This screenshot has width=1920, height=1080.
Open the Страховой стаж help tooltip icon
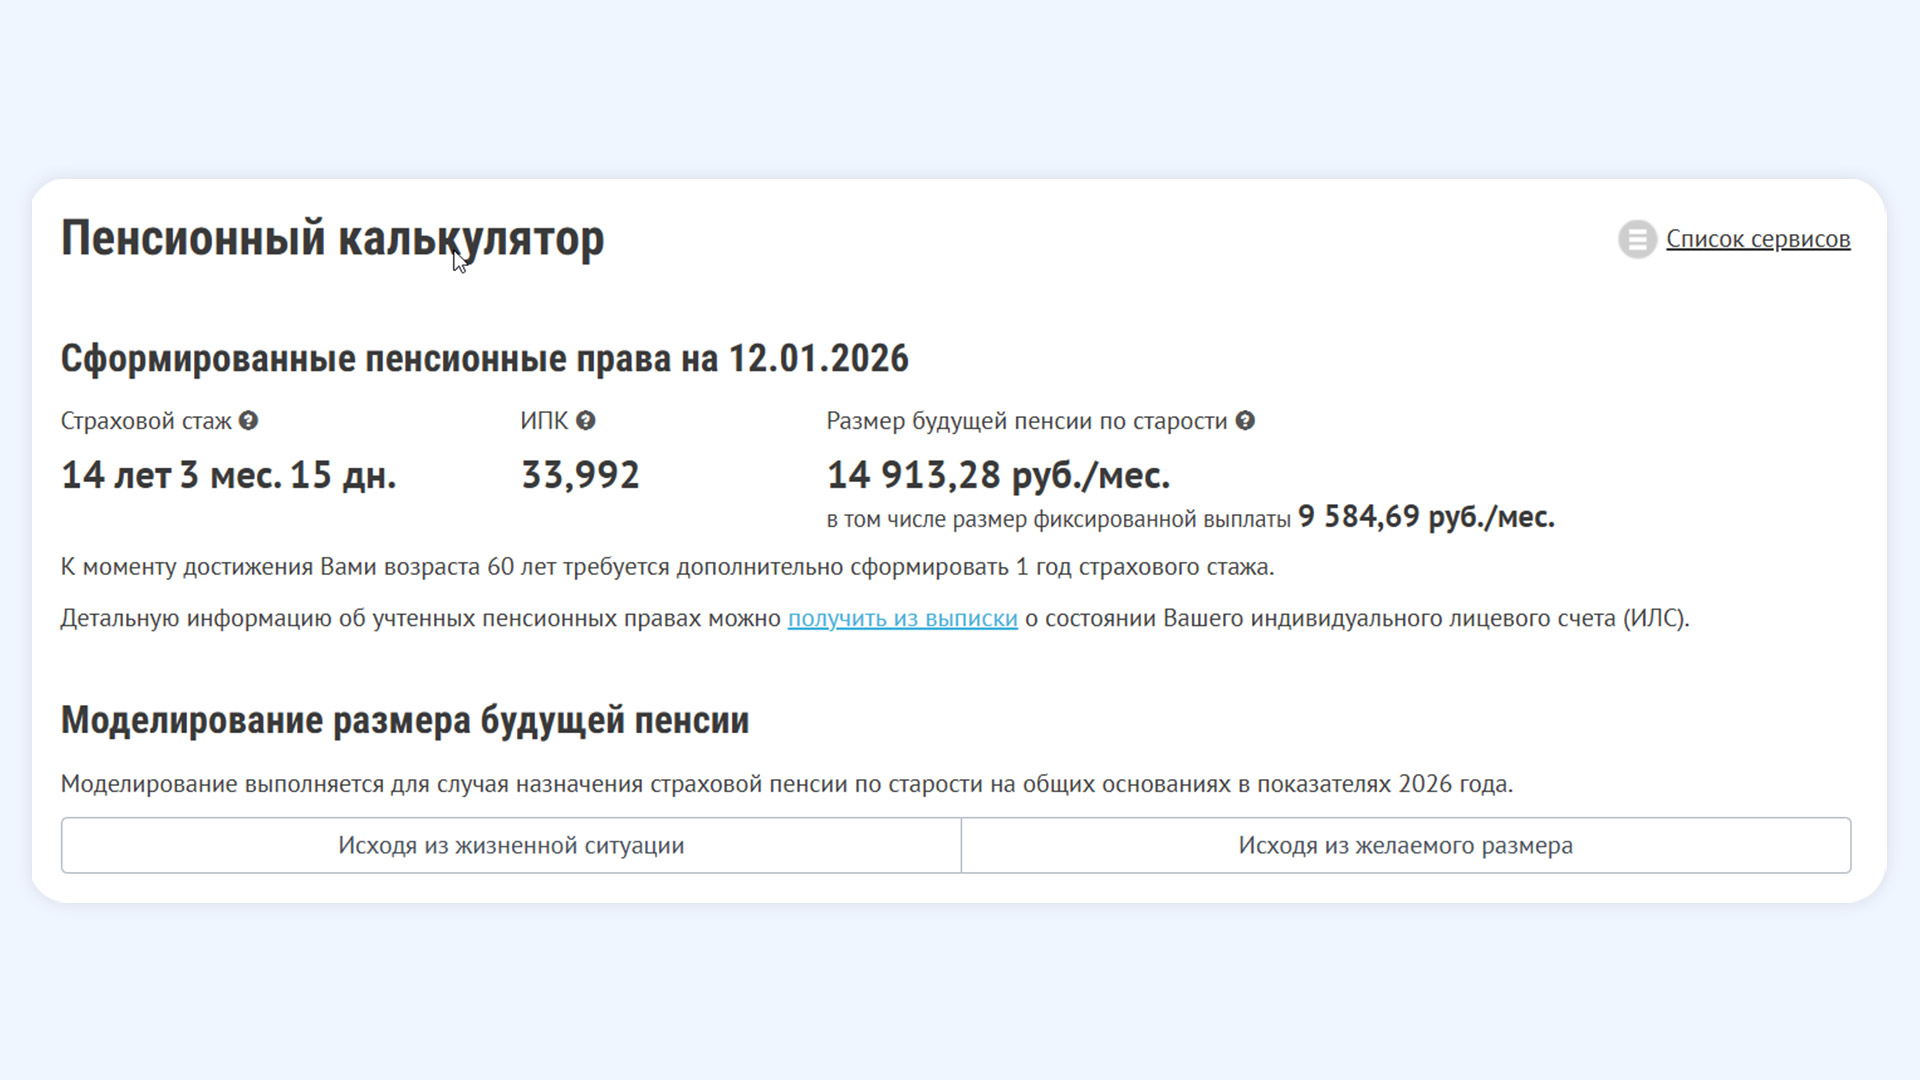tap(249, 421)
